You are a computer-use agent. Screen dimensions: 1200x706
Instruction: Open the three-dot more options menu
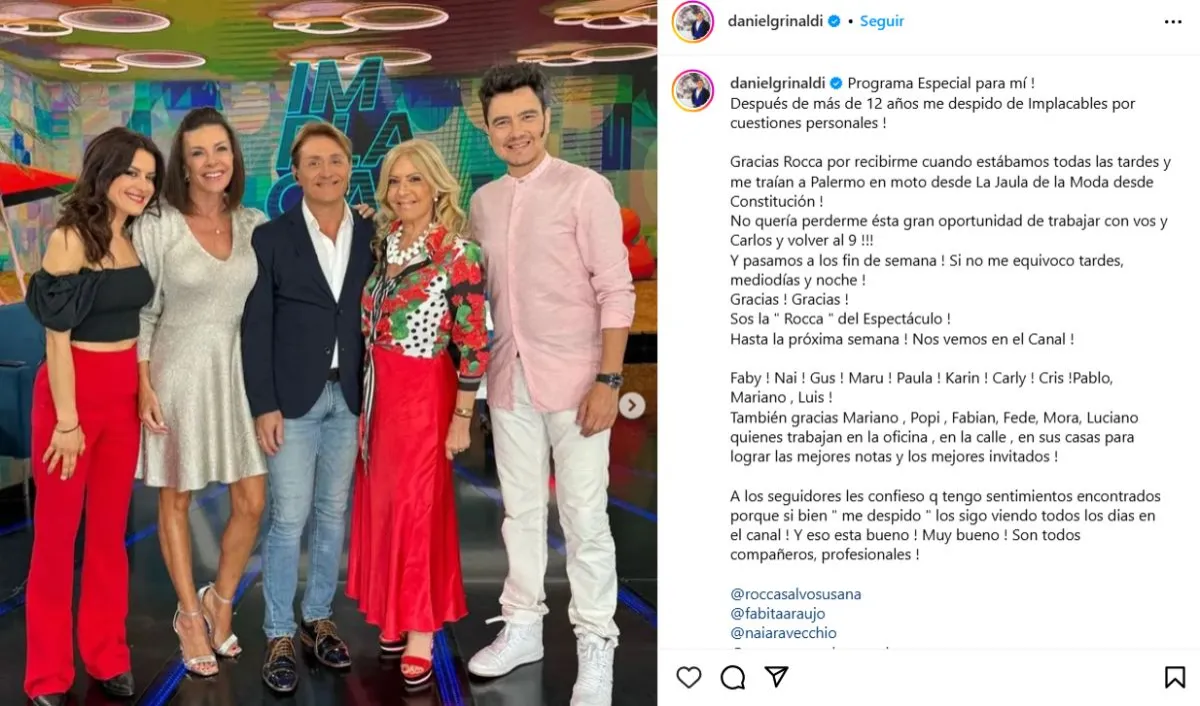(x=1173, y=22)
